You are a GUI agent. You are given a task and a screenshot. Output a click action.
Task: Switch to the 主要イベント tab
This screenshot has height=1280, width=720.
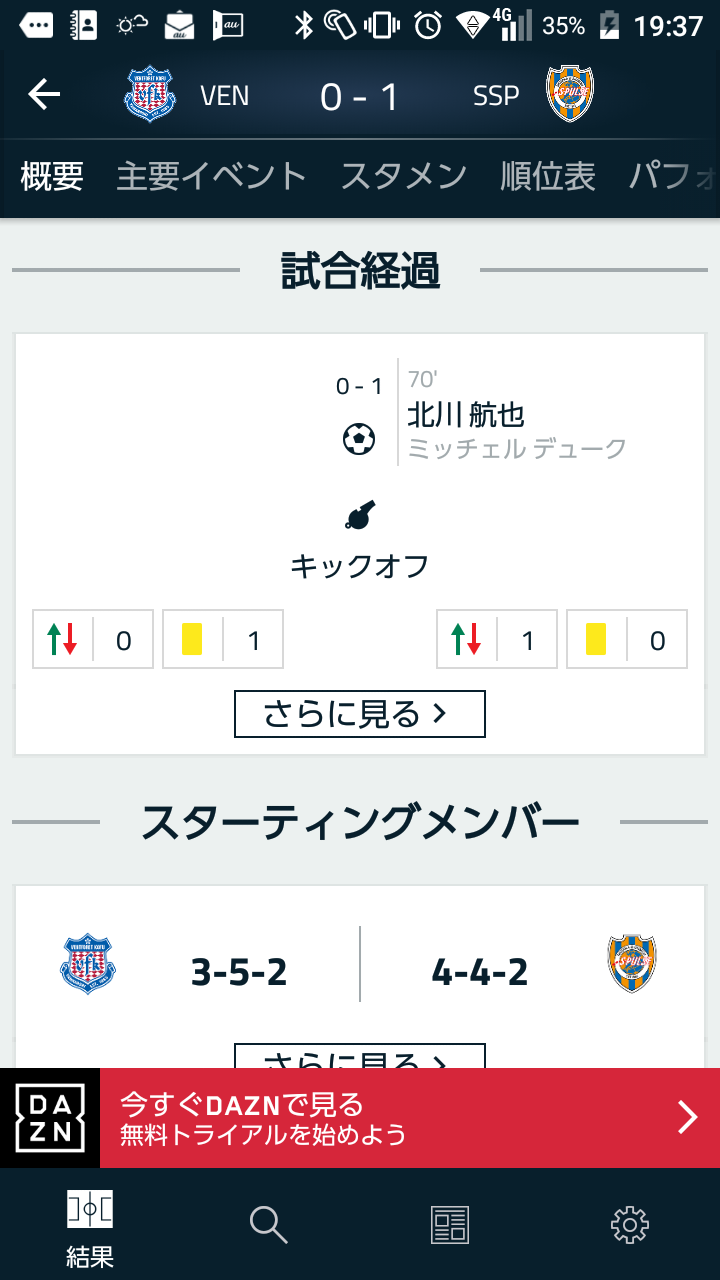(x=211, y=177)
